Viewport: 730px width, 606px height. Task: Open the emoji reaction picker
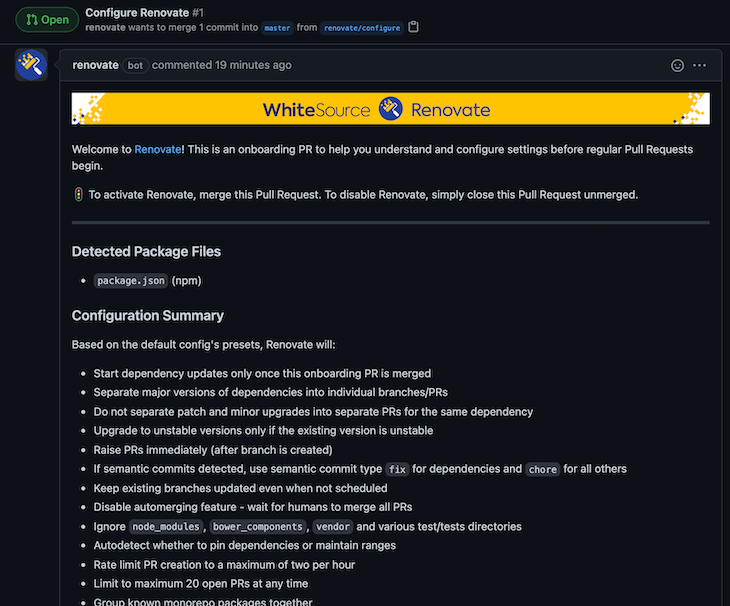pos(677,65)
